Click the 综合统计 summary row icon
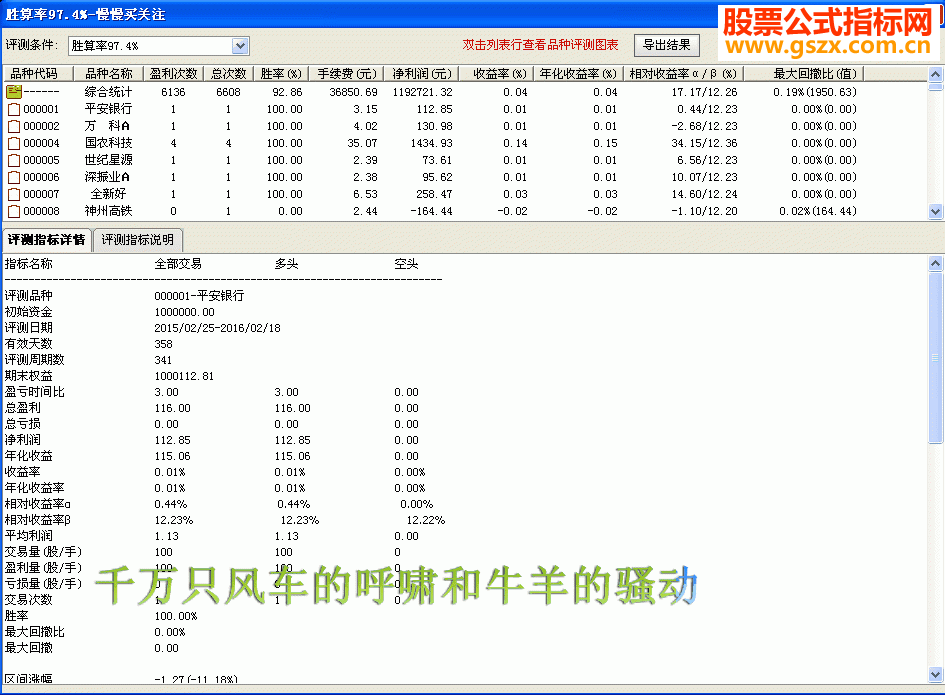945x695 pixels. pos(14,92)
